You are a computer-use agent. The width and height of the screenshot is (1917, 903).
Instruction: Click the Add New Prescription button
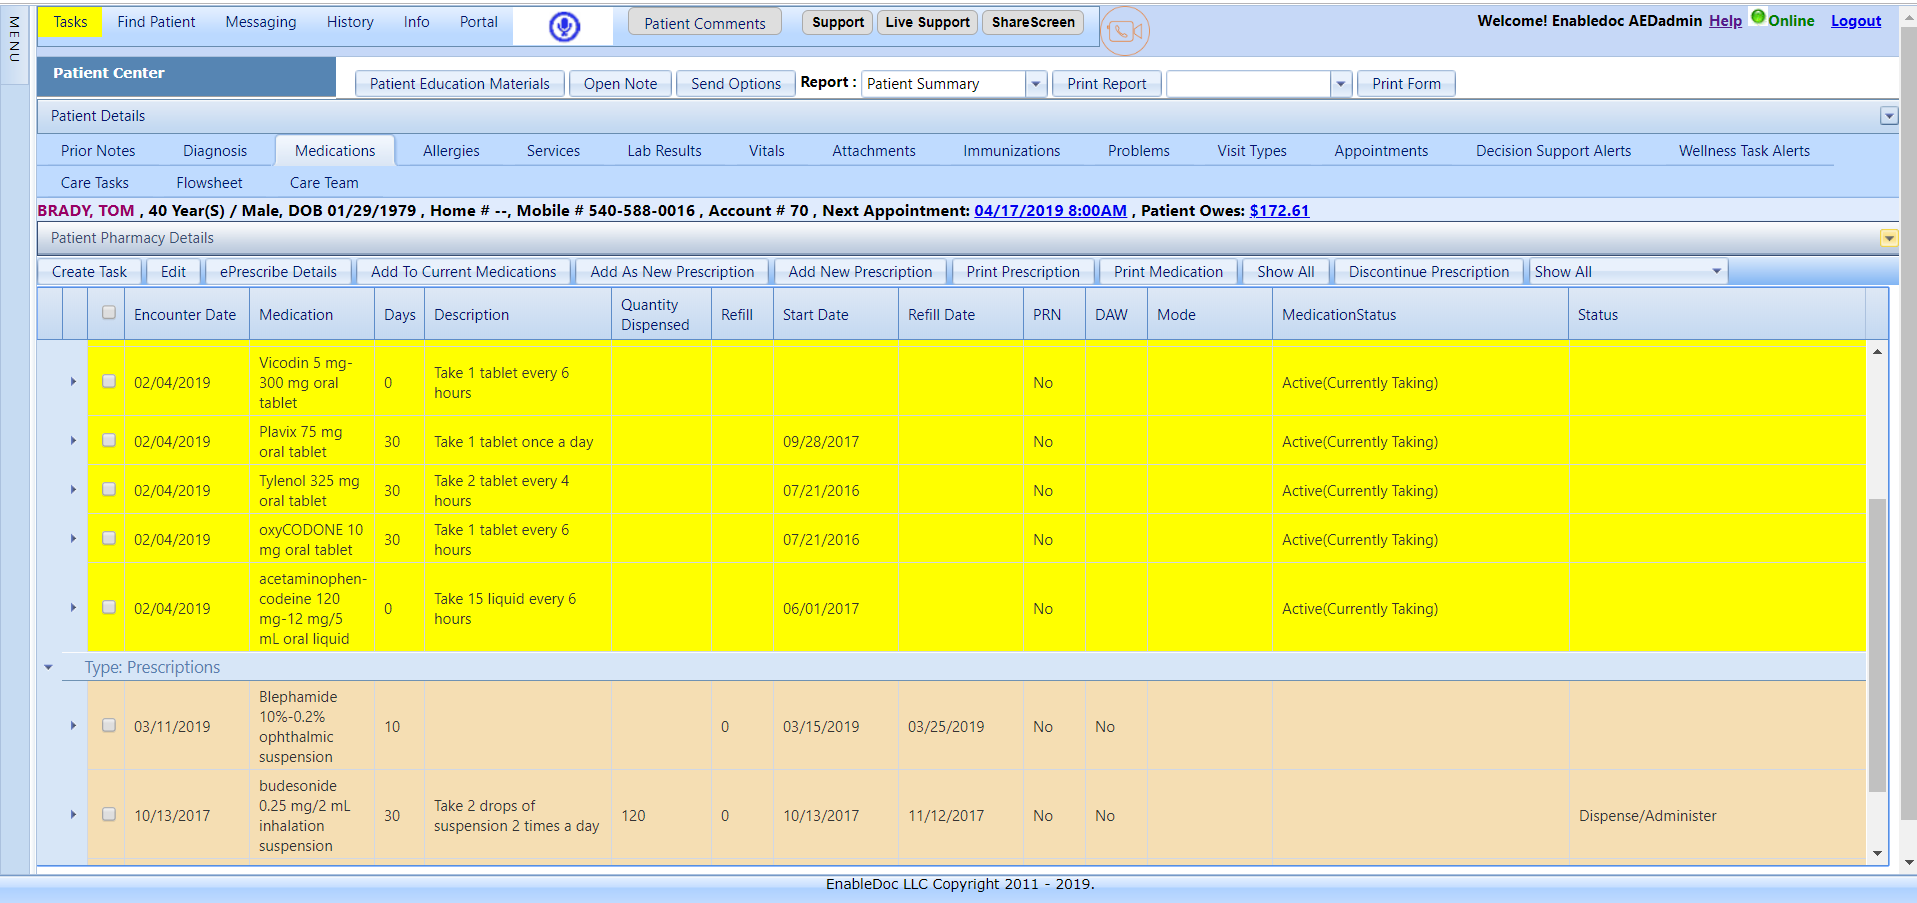(x=860, y=272)
